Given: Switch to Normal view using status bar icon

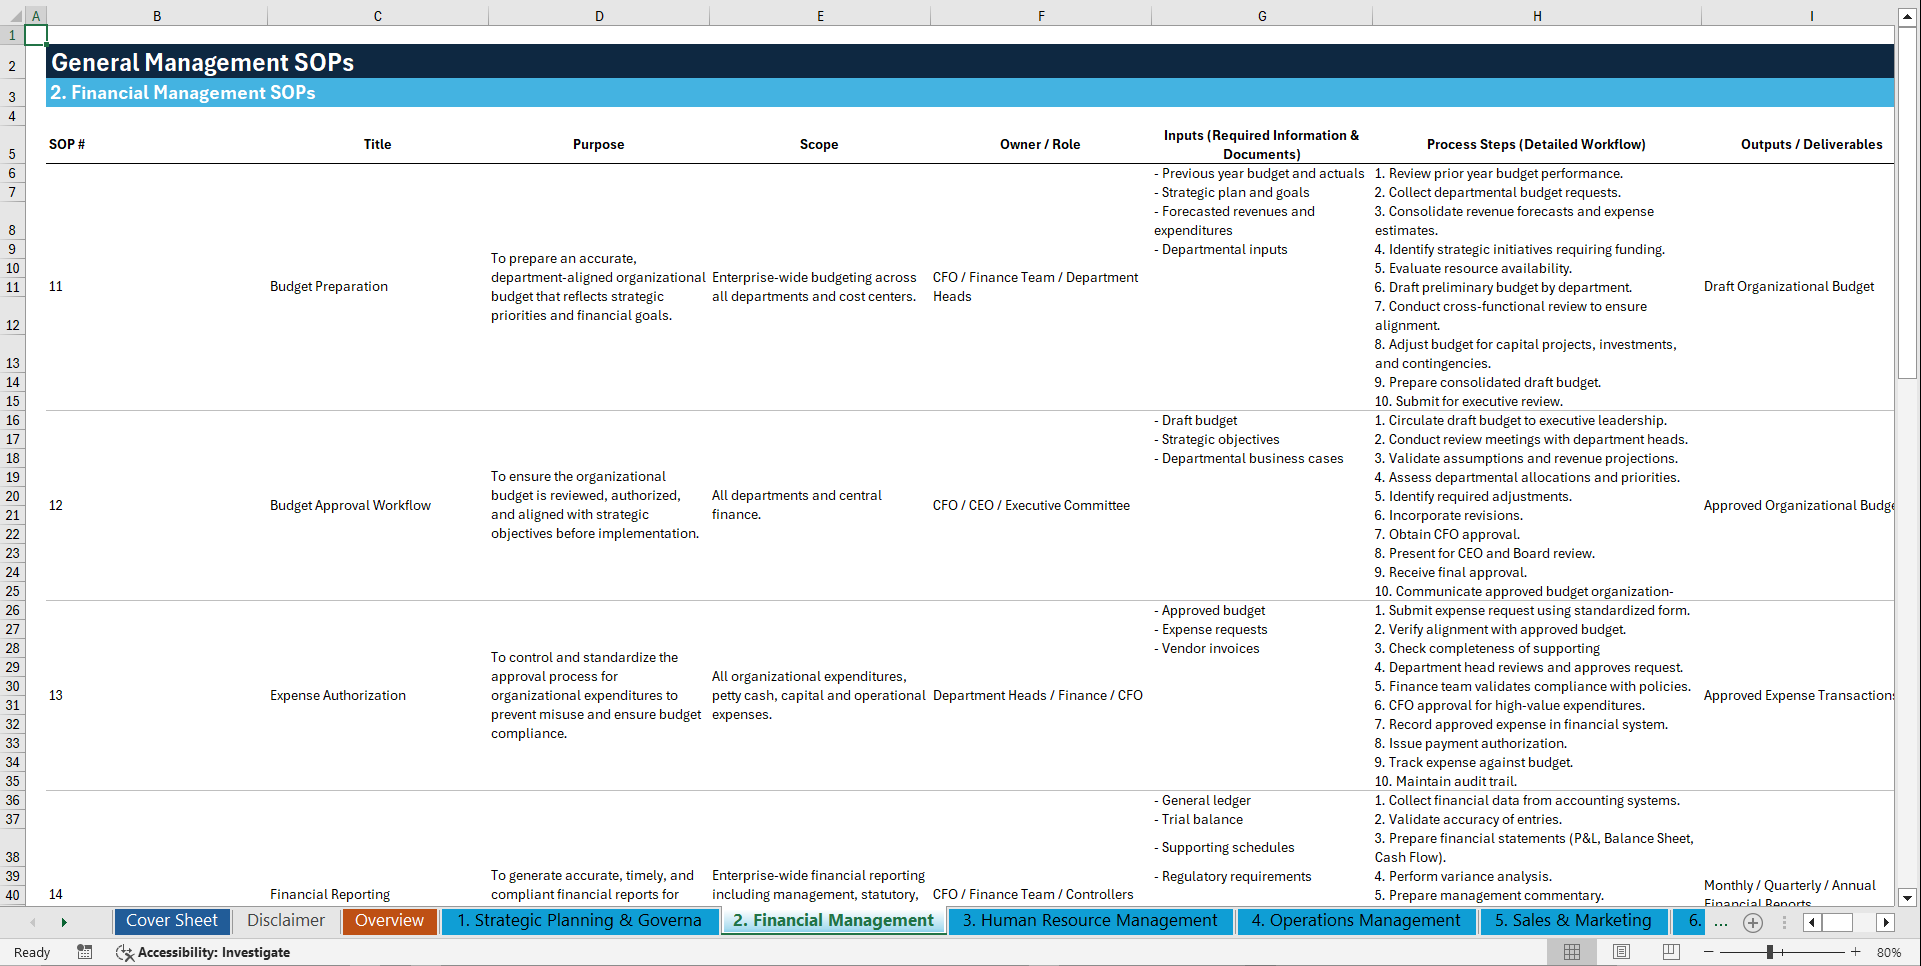Looking at the screenshot, I should 1570,952.
